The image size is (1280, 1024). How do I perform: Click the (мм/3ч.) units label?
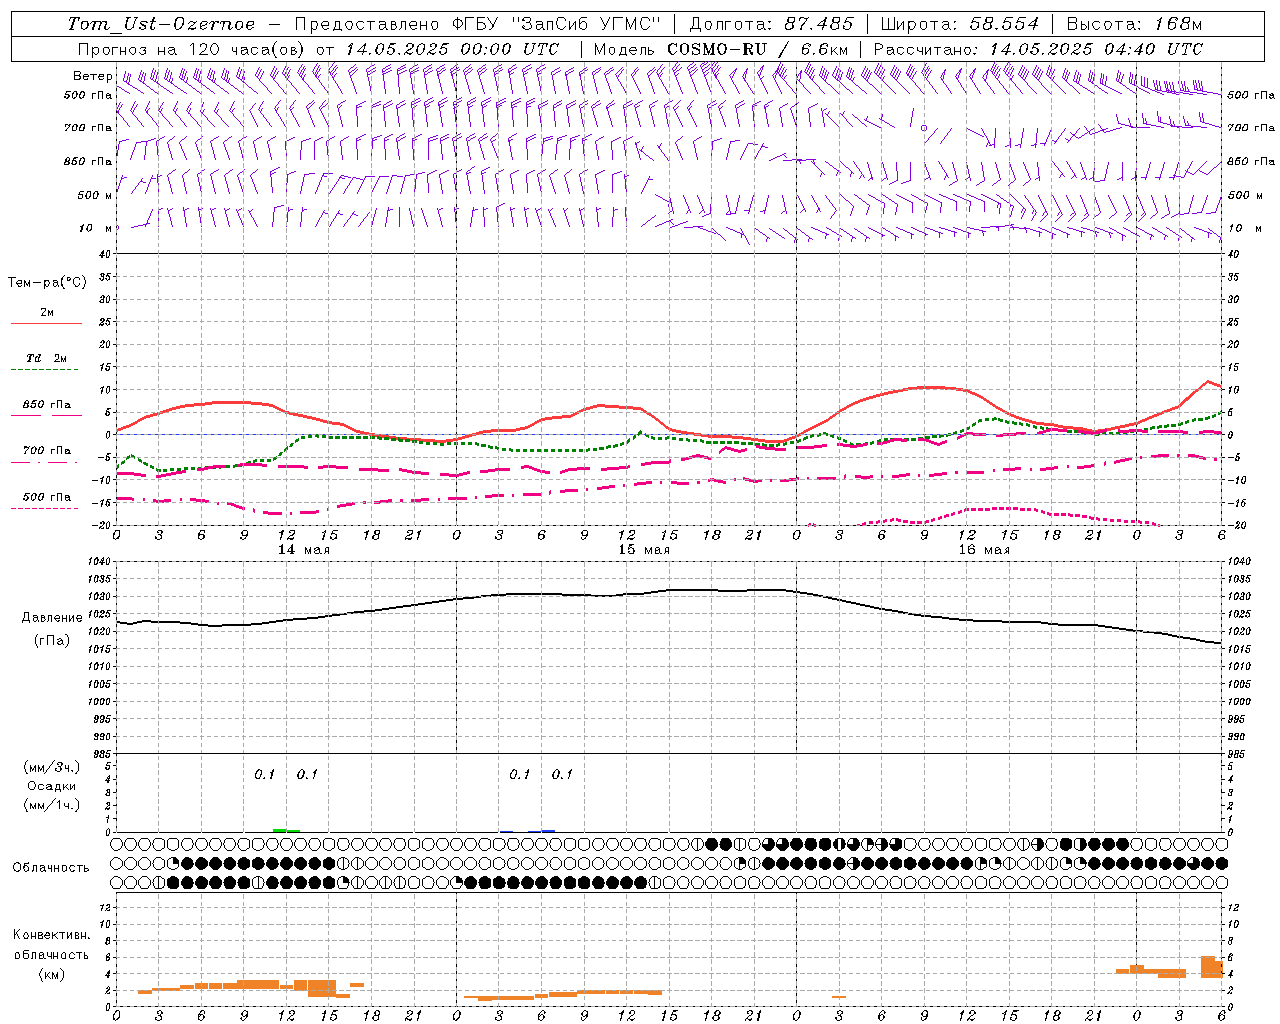[x=52, y=767]
